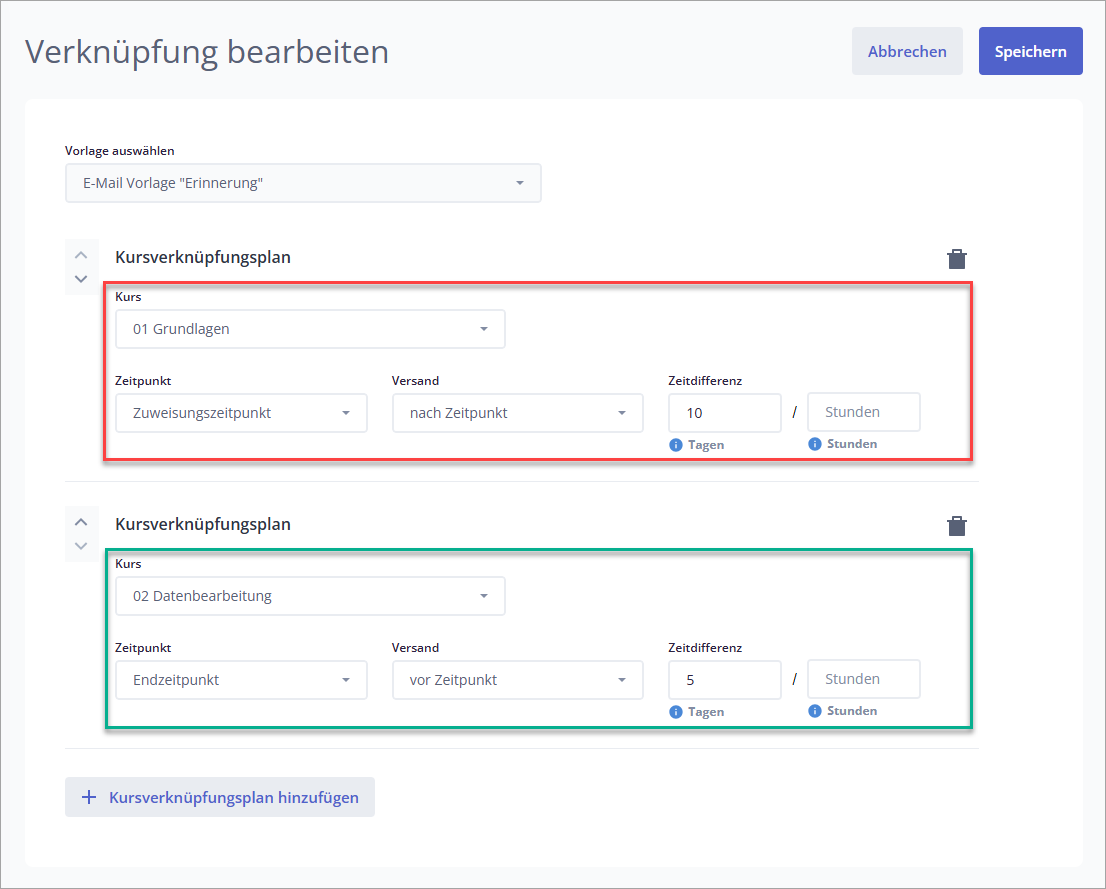Open the Vorlage auswählen dropdown
1106x889 pixels.
point(303,183)
